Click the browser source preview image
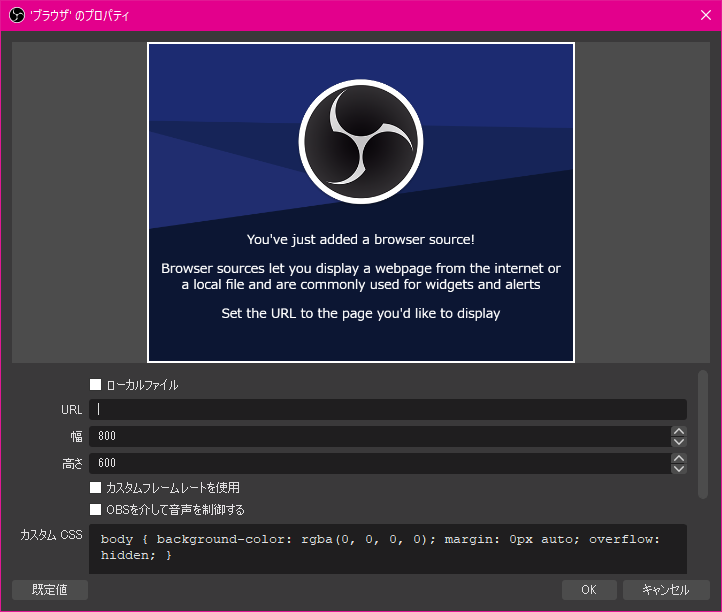722x612 pixels. (x=361, y=203)
